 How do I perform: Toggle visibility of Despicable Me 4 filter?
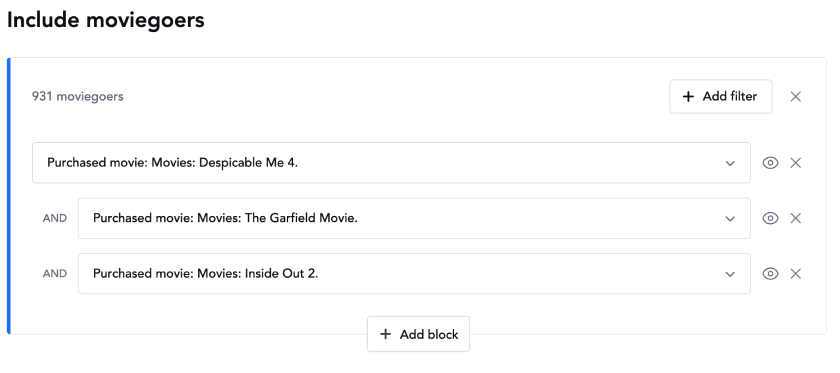point(770,163)
